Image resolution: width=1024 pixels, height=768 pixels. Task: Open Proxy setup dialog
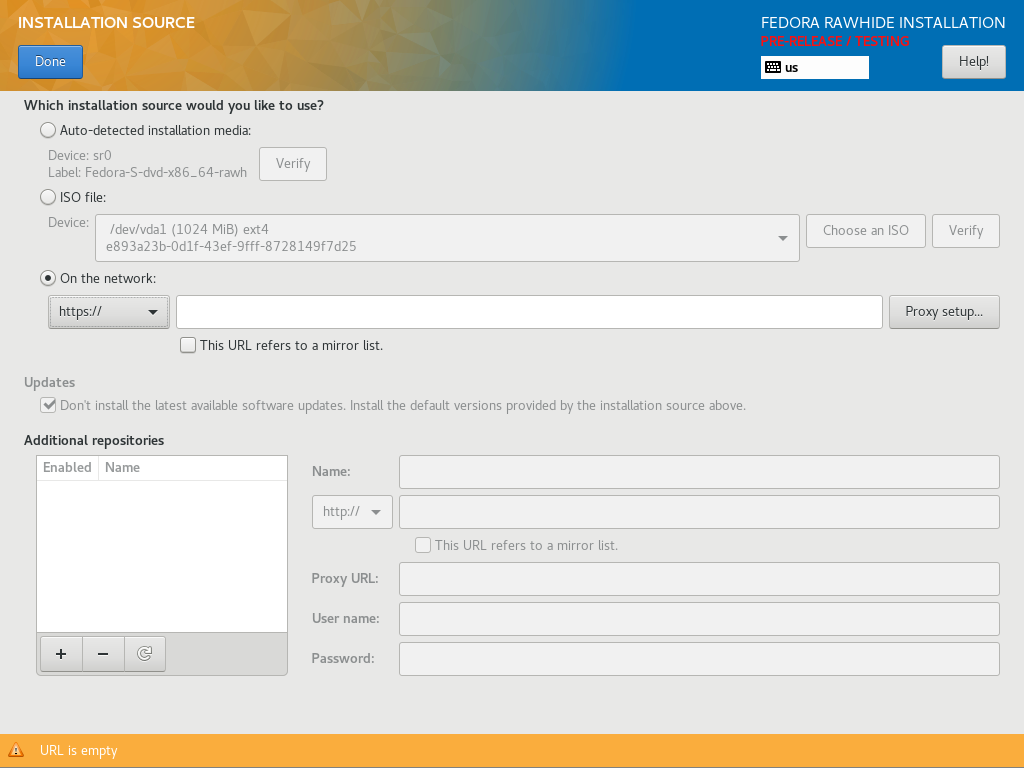(944, 312)
